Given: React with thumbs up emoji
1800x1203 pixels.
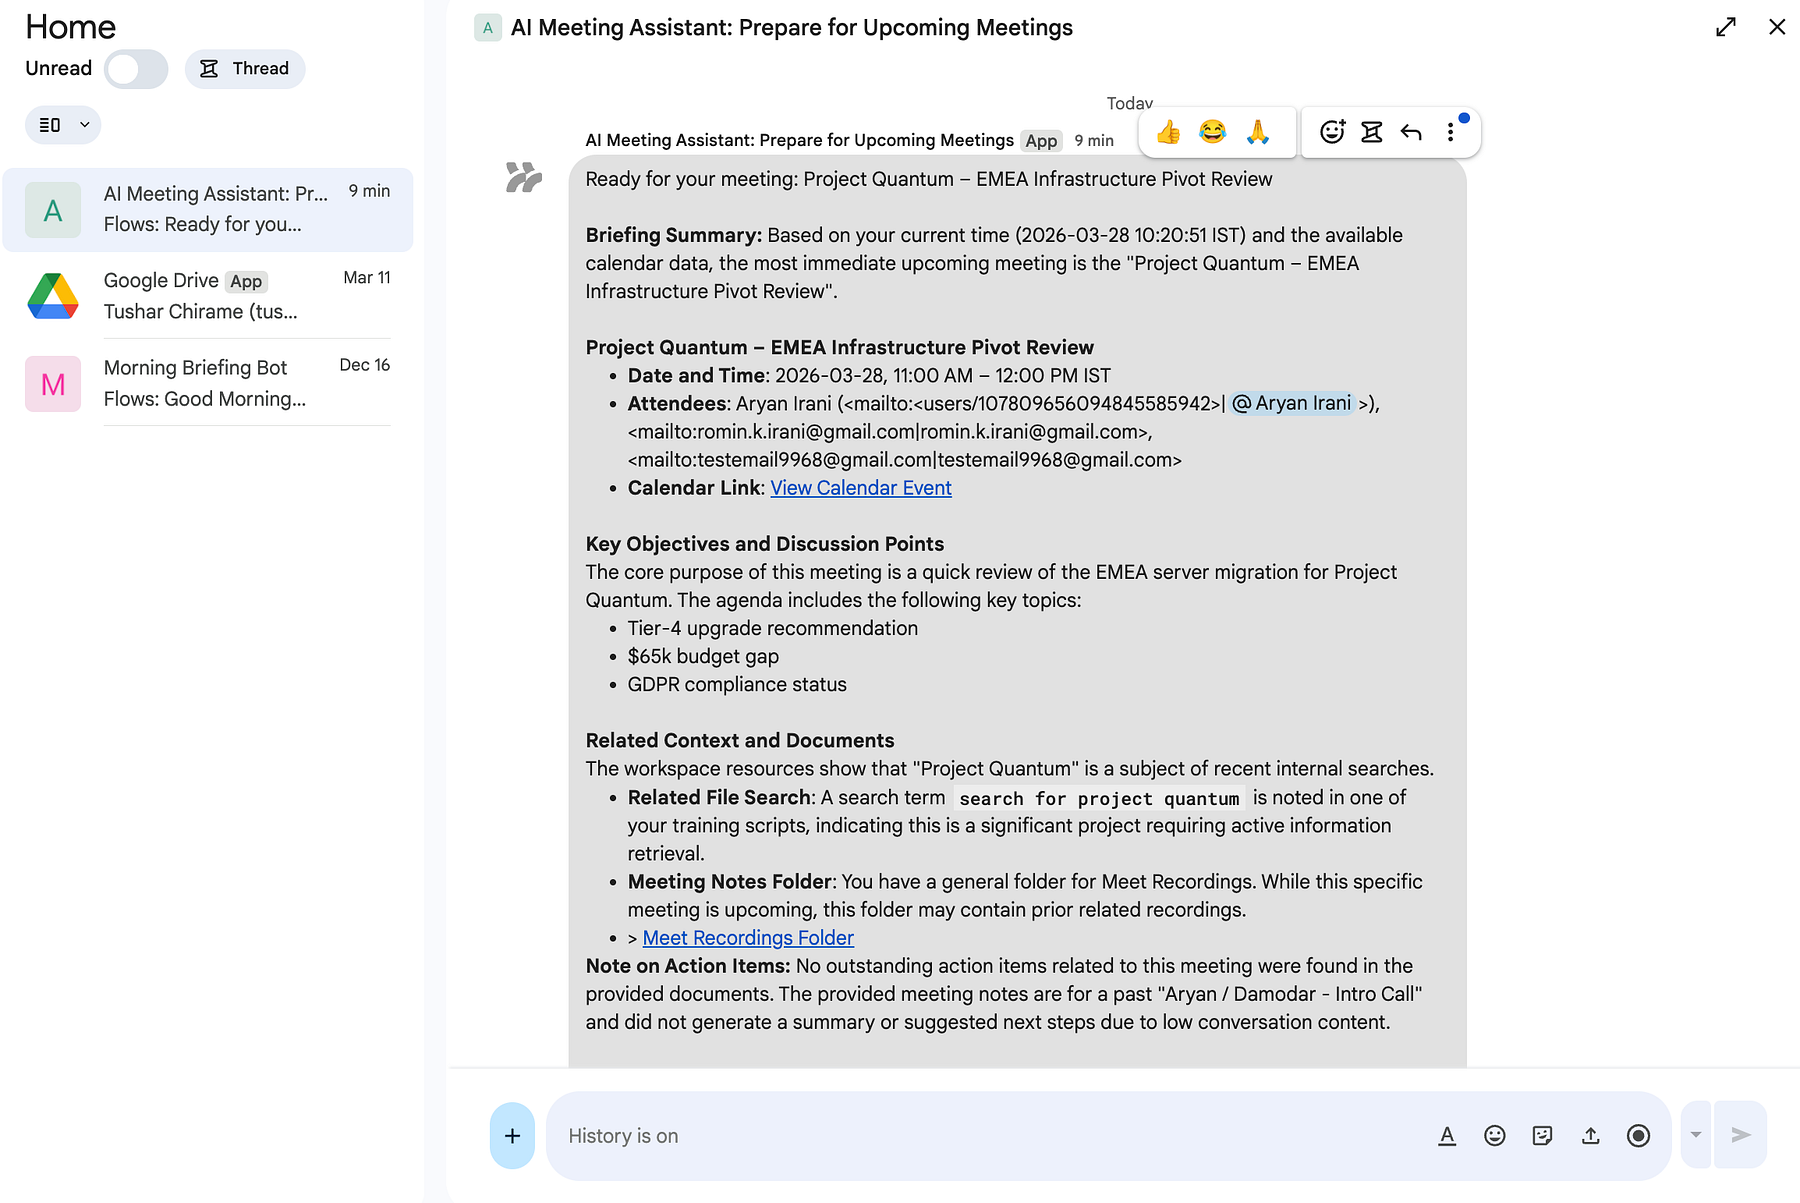Looking at the screenshot, I should point(1168,132).
